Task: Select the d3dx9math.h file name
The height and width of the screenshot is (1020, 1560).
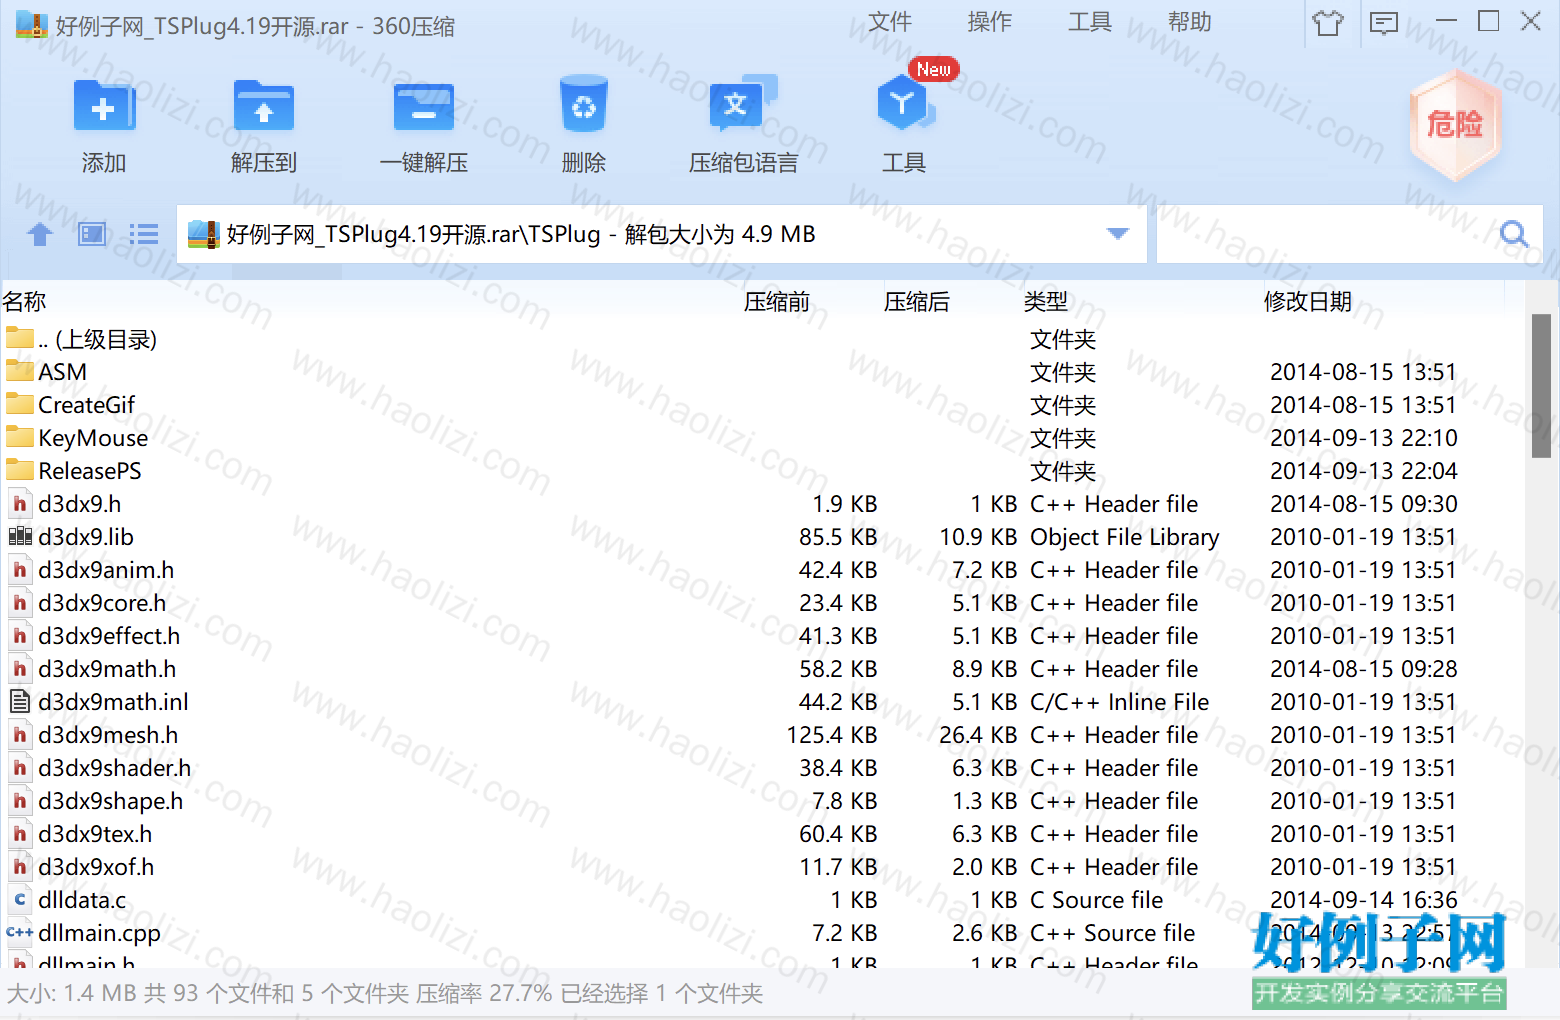Action: 107,668
